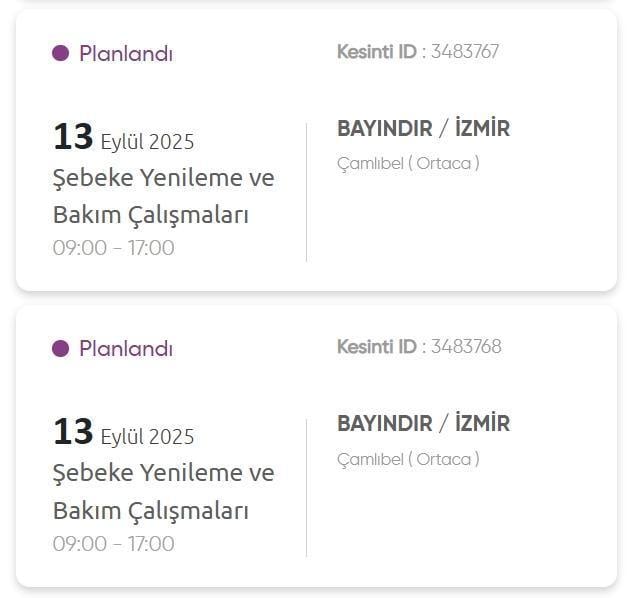Click the 13 Eylül 2025 date in the second card
The width and height of the screenshot is (630, 598).
(124, 433)
